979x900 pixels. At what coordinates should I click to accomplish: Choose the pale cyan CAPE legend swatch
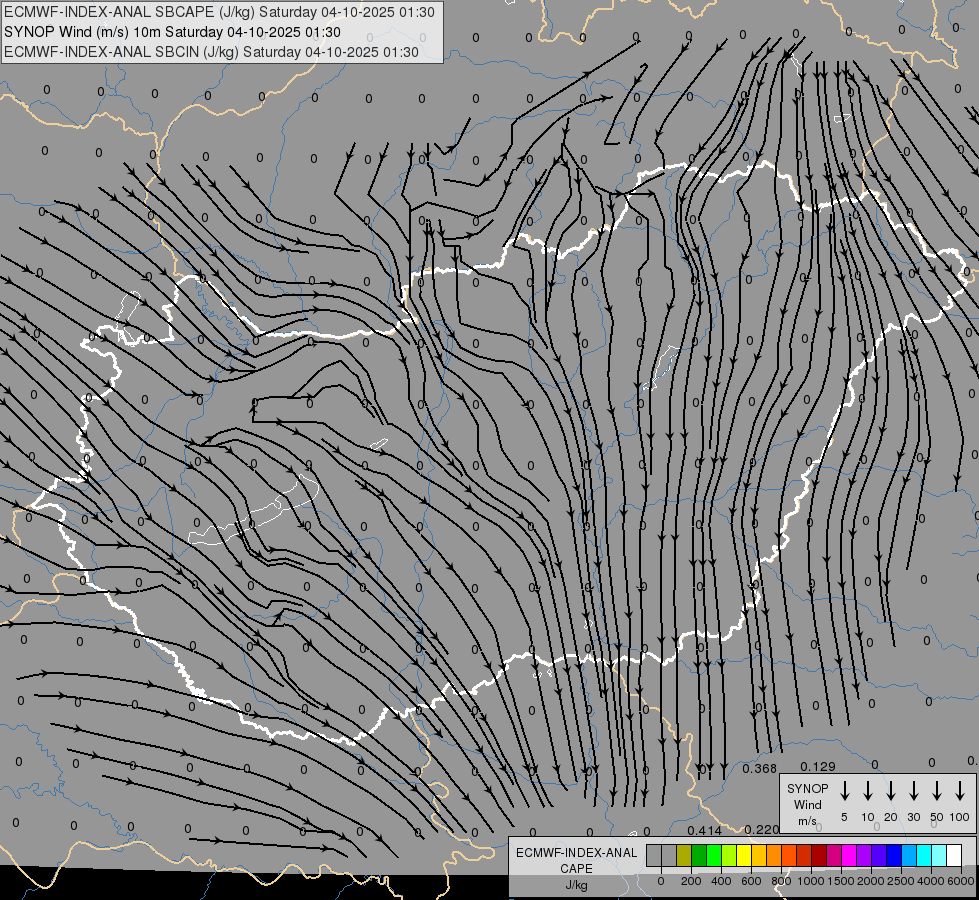tap(939, 855)
